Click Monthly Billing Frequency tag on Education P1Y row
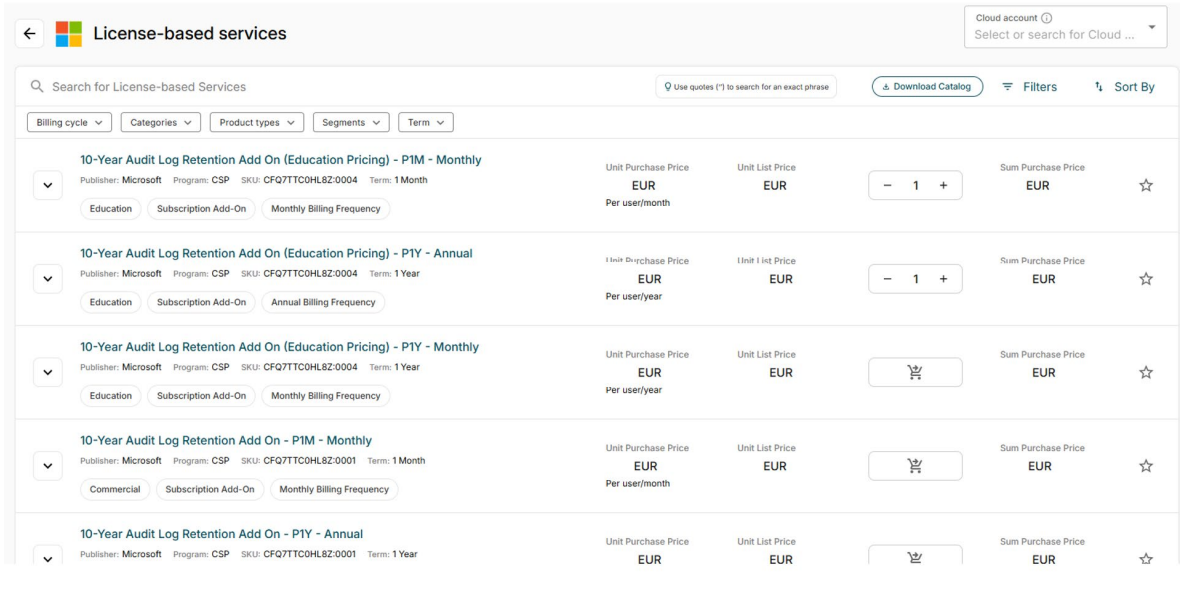Screen dimensions: 1186x595 [326, 395]
